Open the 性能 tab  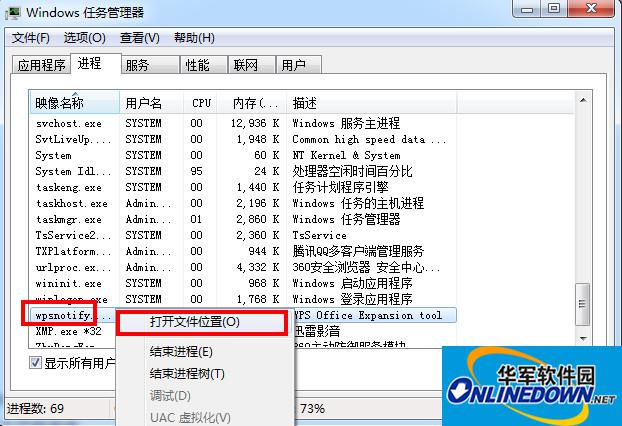pyautogui.click(x=196, y=66)
